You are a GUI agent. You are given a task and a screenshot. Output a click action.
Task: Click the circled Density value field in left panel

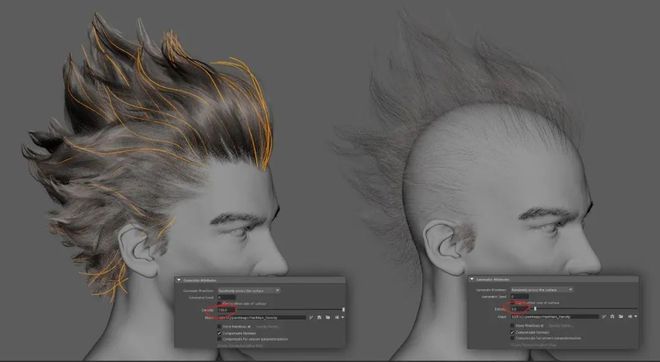(x=227, y=310)
